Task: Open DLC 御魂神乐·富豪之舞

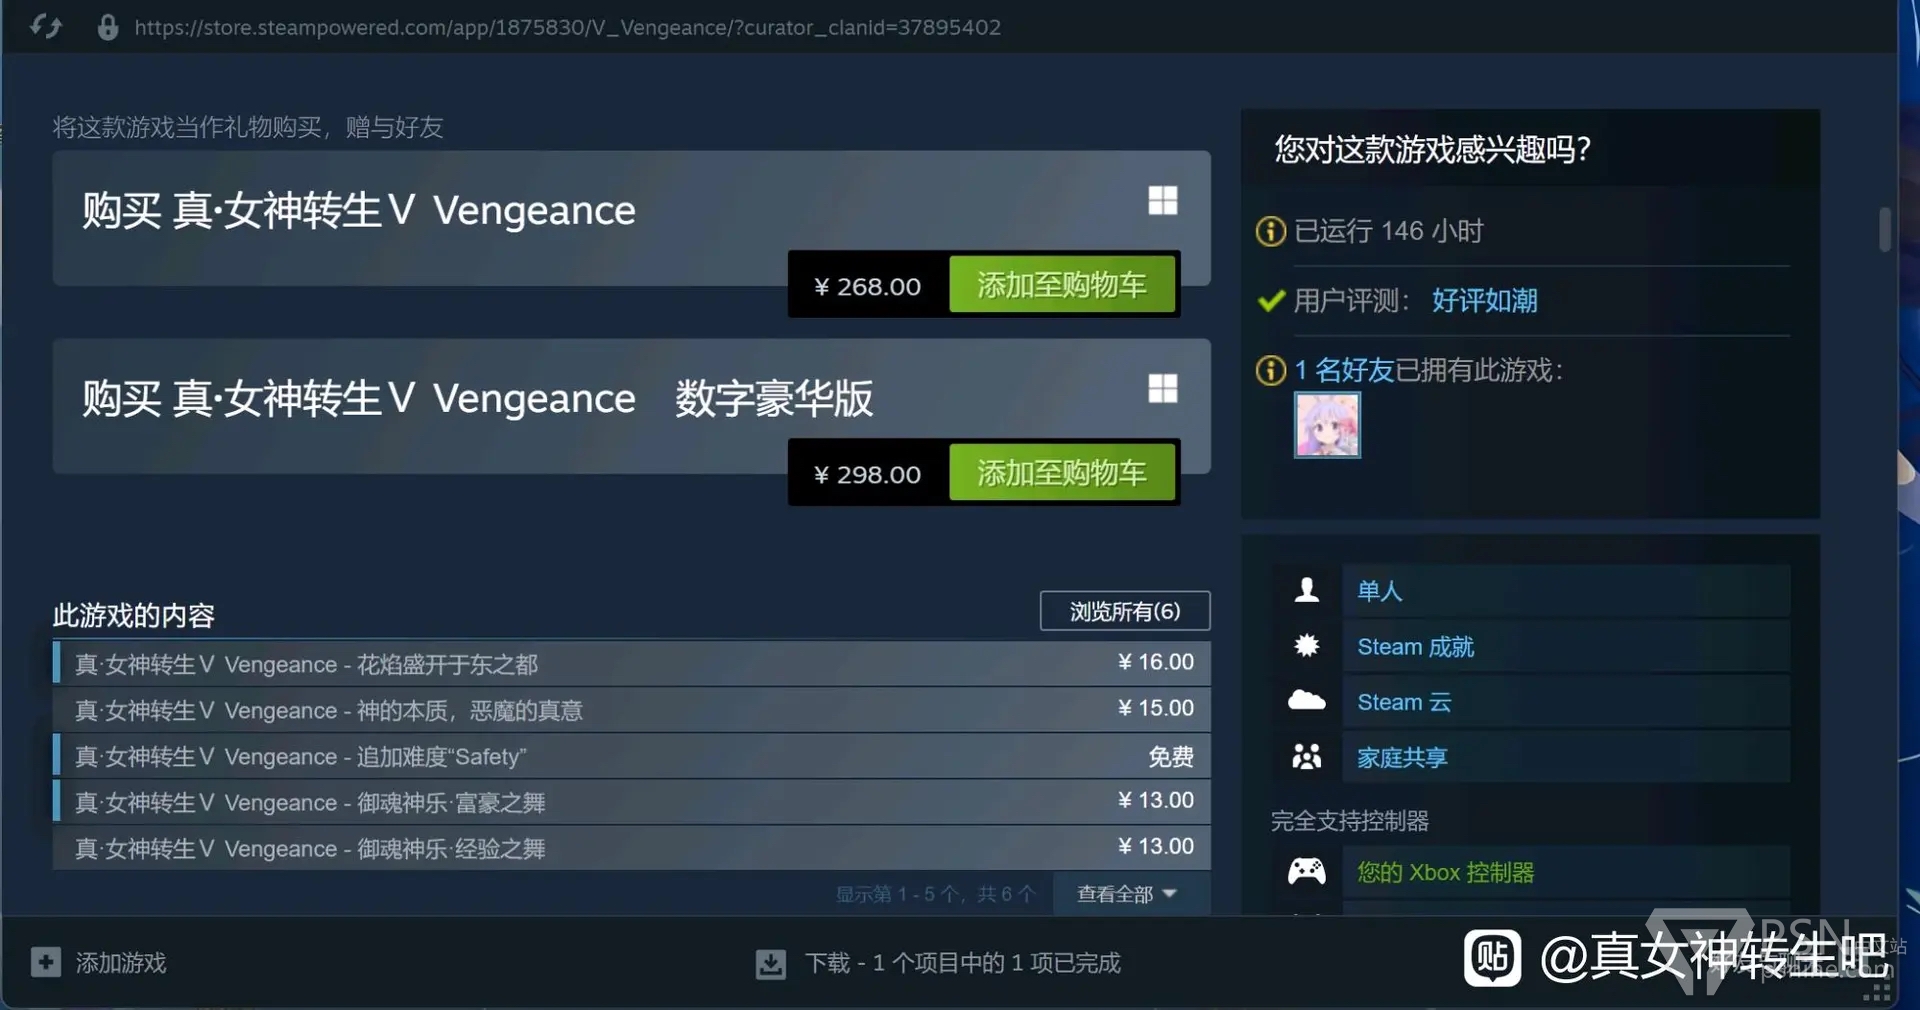Action: pyautogui.click(x=631, y=802)
